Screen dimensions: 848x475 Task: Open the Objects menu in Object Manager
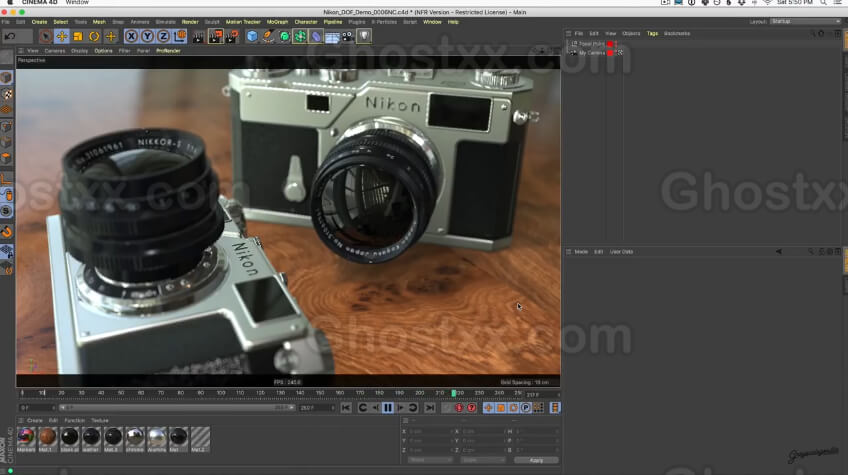pos(631,34)
